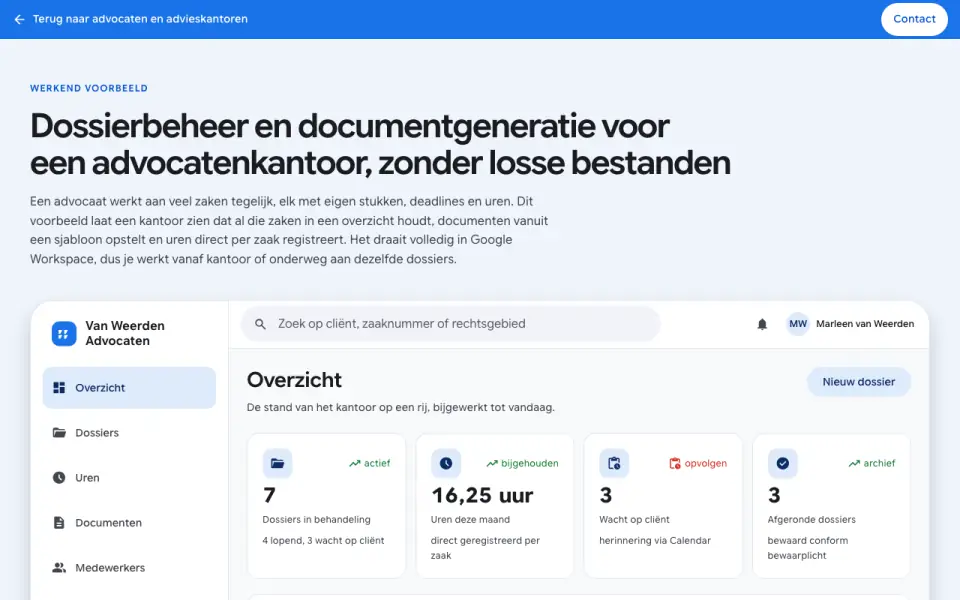
Task: Click 'direct geregistreerd per zaak' text
Action: [485, 548]
